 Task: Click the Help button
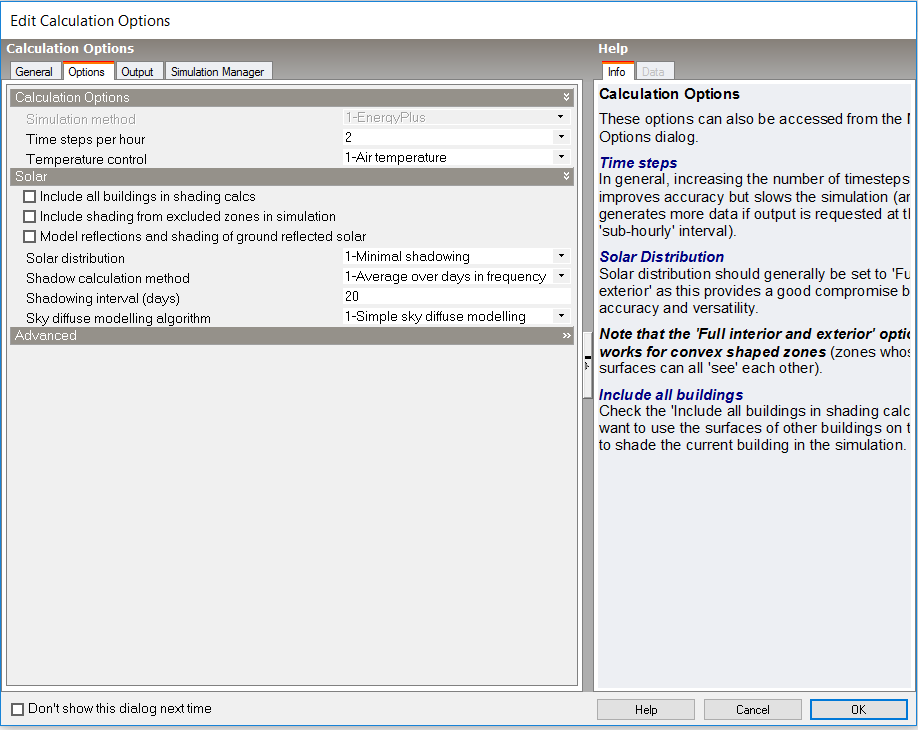[646, 710]
